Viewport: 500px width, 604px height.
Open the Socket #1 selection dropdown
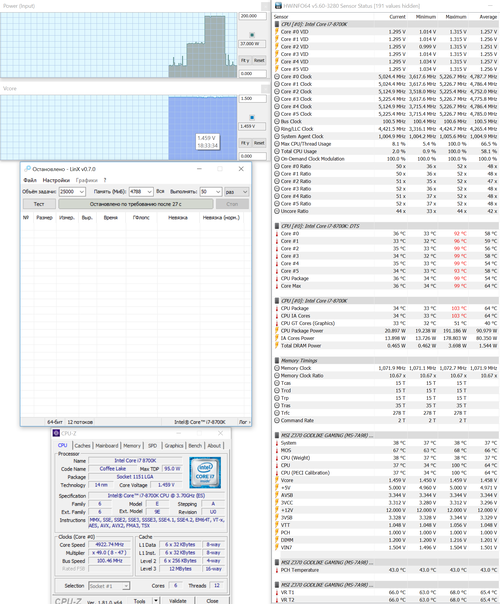click(126, 586)
